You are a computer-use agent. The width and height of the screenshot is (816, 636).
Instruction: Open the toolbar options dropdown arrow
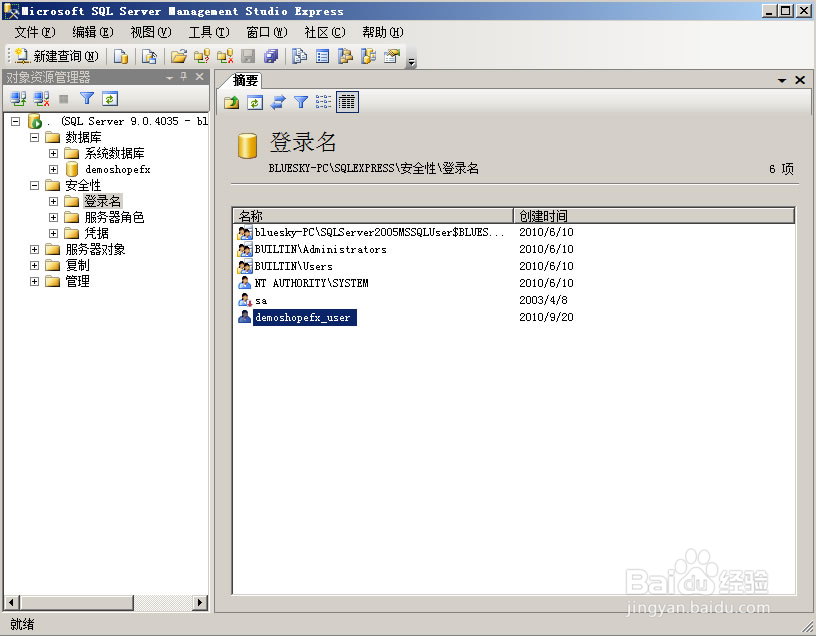(x=412, y=61)
